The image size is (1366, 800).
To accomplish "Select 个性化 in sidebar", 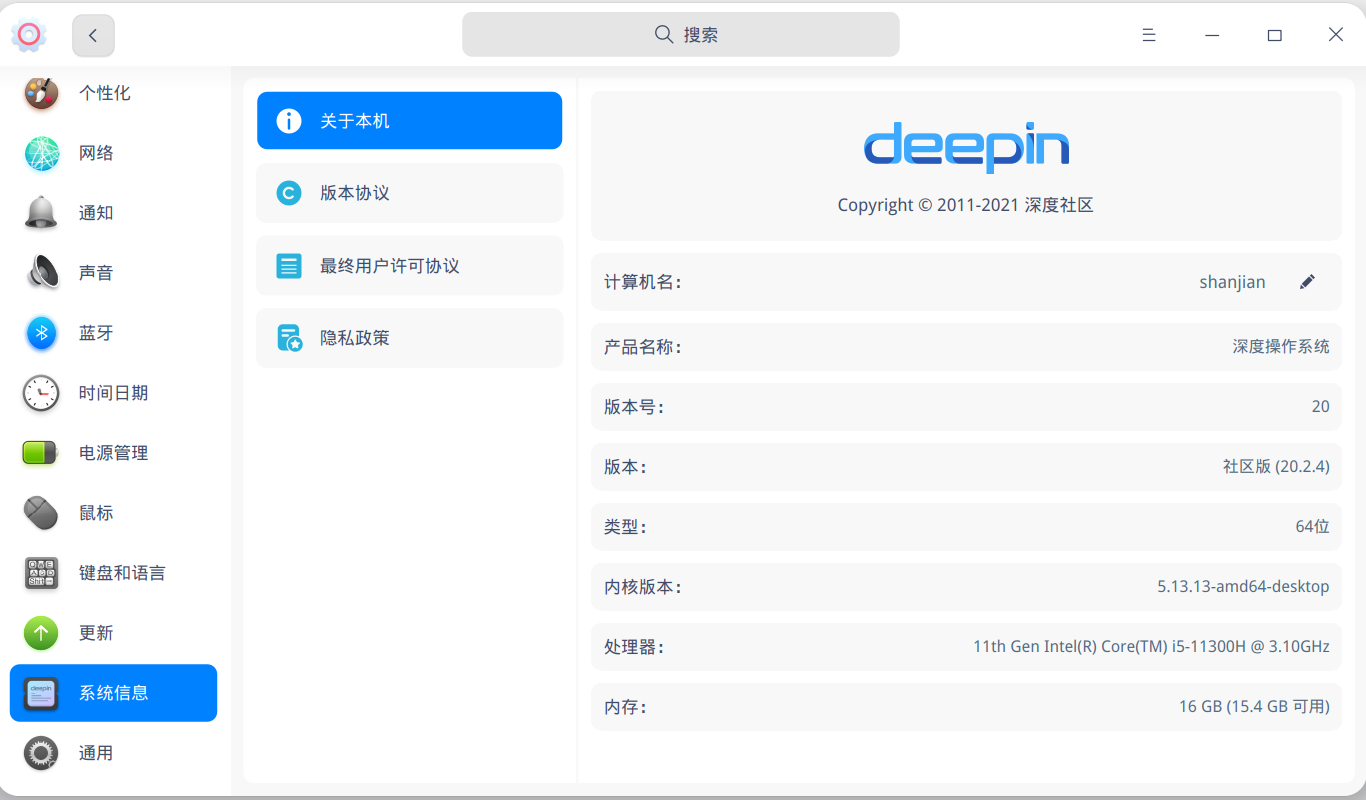I will 113,93.
